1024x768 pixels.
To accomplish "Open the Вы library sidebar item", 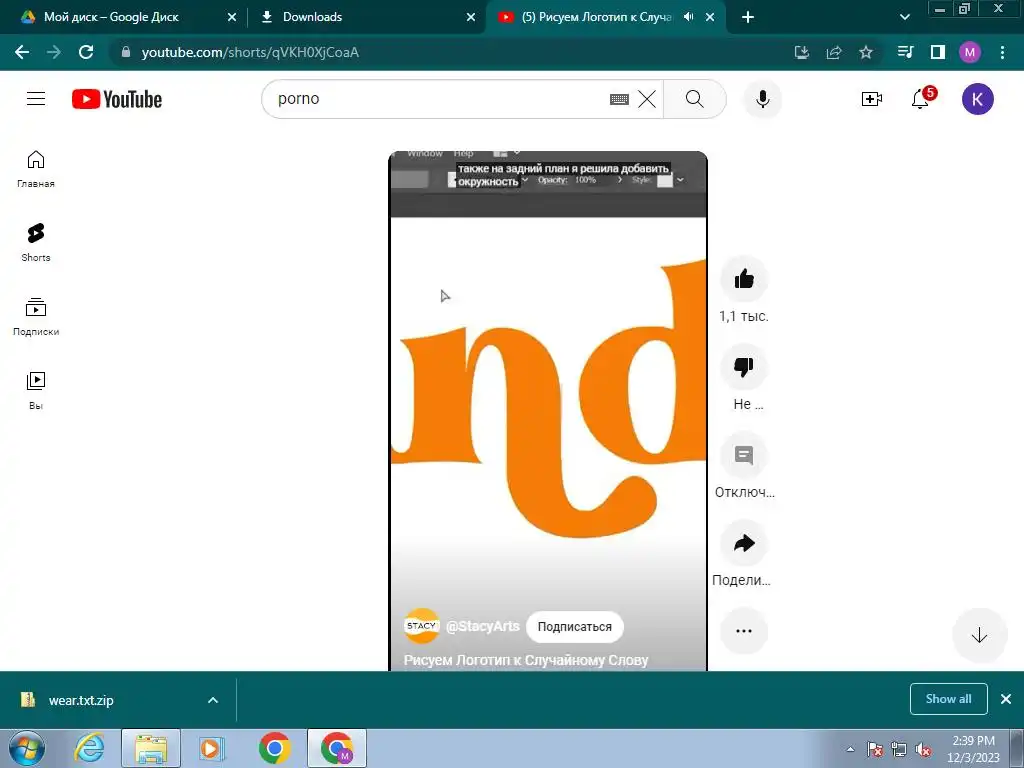I will 36,391.
